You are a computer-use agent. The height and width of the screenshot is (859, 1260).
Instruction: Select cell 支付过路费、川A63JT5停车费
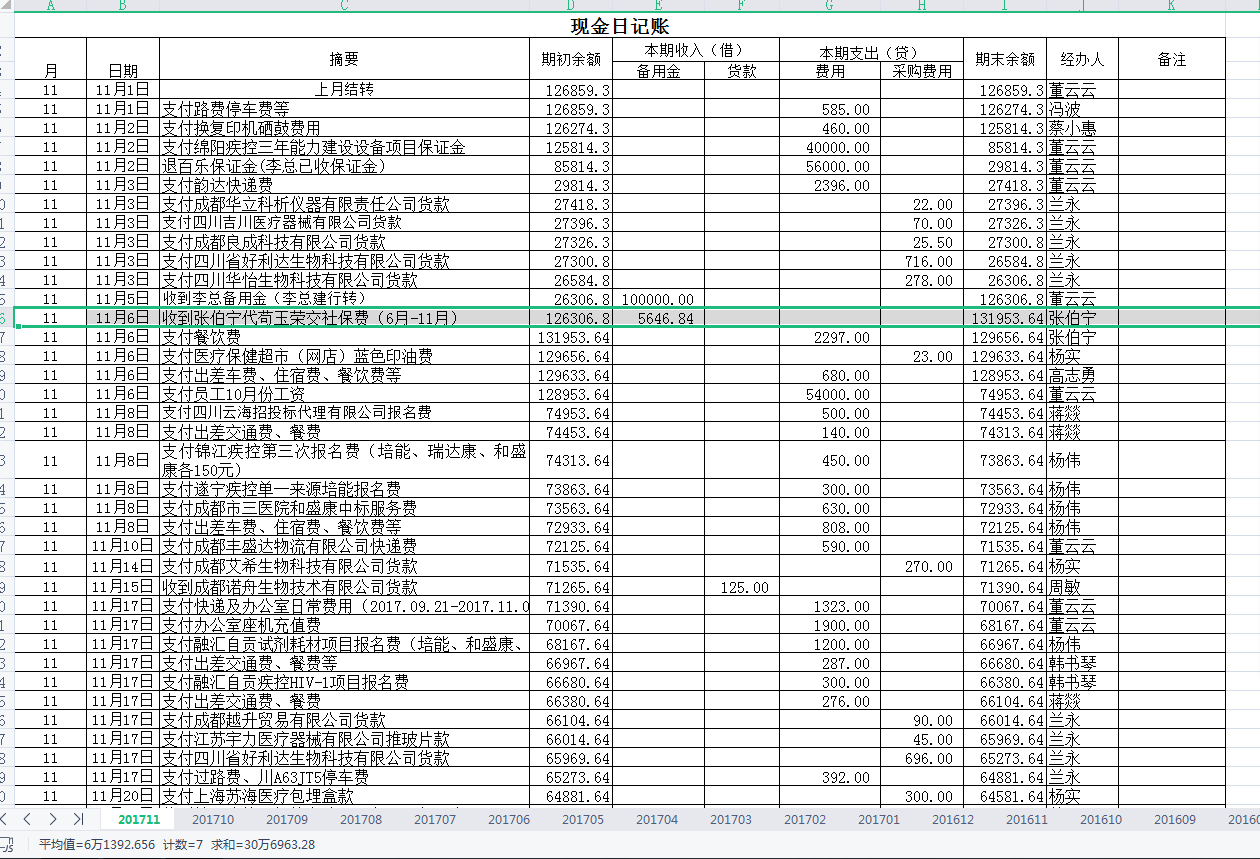pyautogui.click(x=344, y=777)
